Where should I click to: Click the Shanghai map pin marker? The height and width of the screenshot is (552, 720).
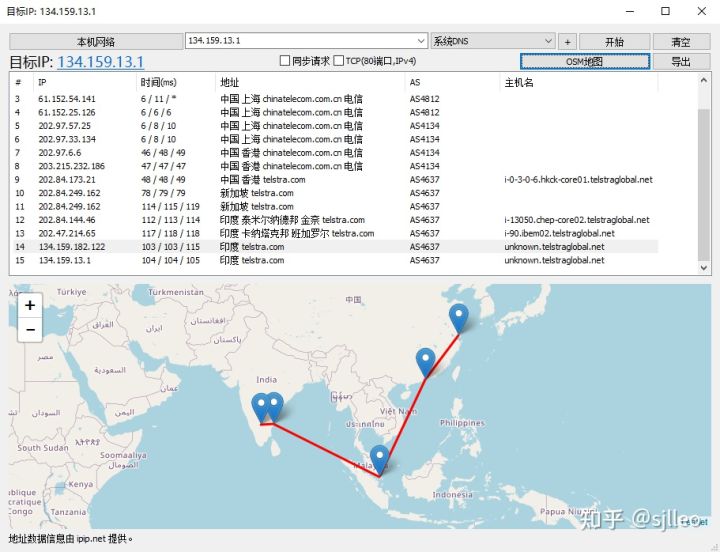(458, 319)
